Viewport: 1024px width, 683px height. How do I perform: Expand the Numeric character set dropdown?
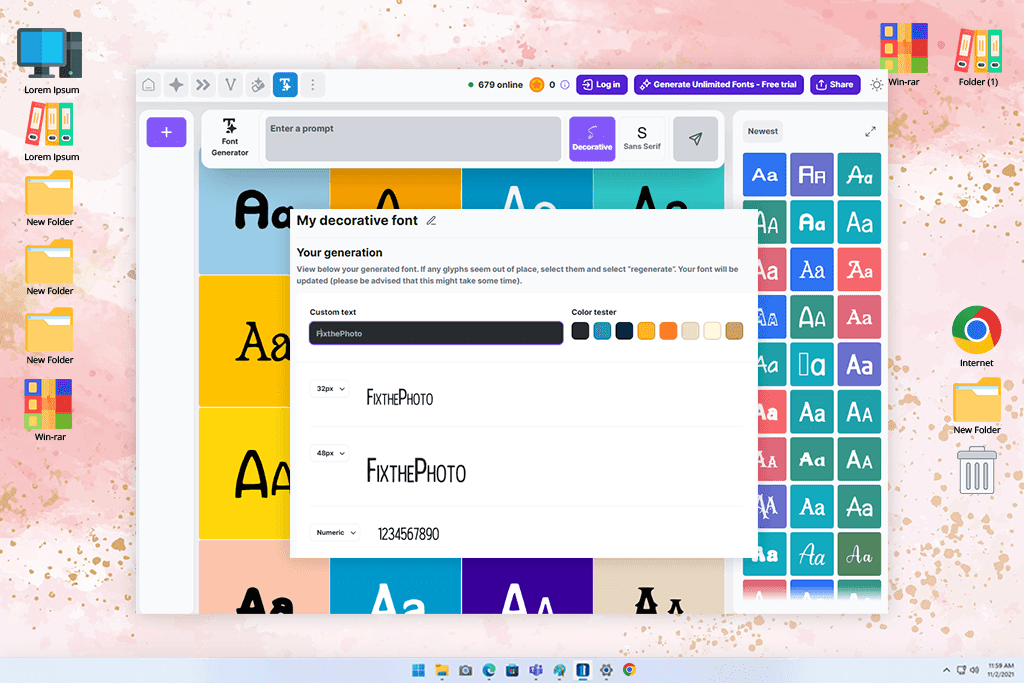tap(336, 533)
